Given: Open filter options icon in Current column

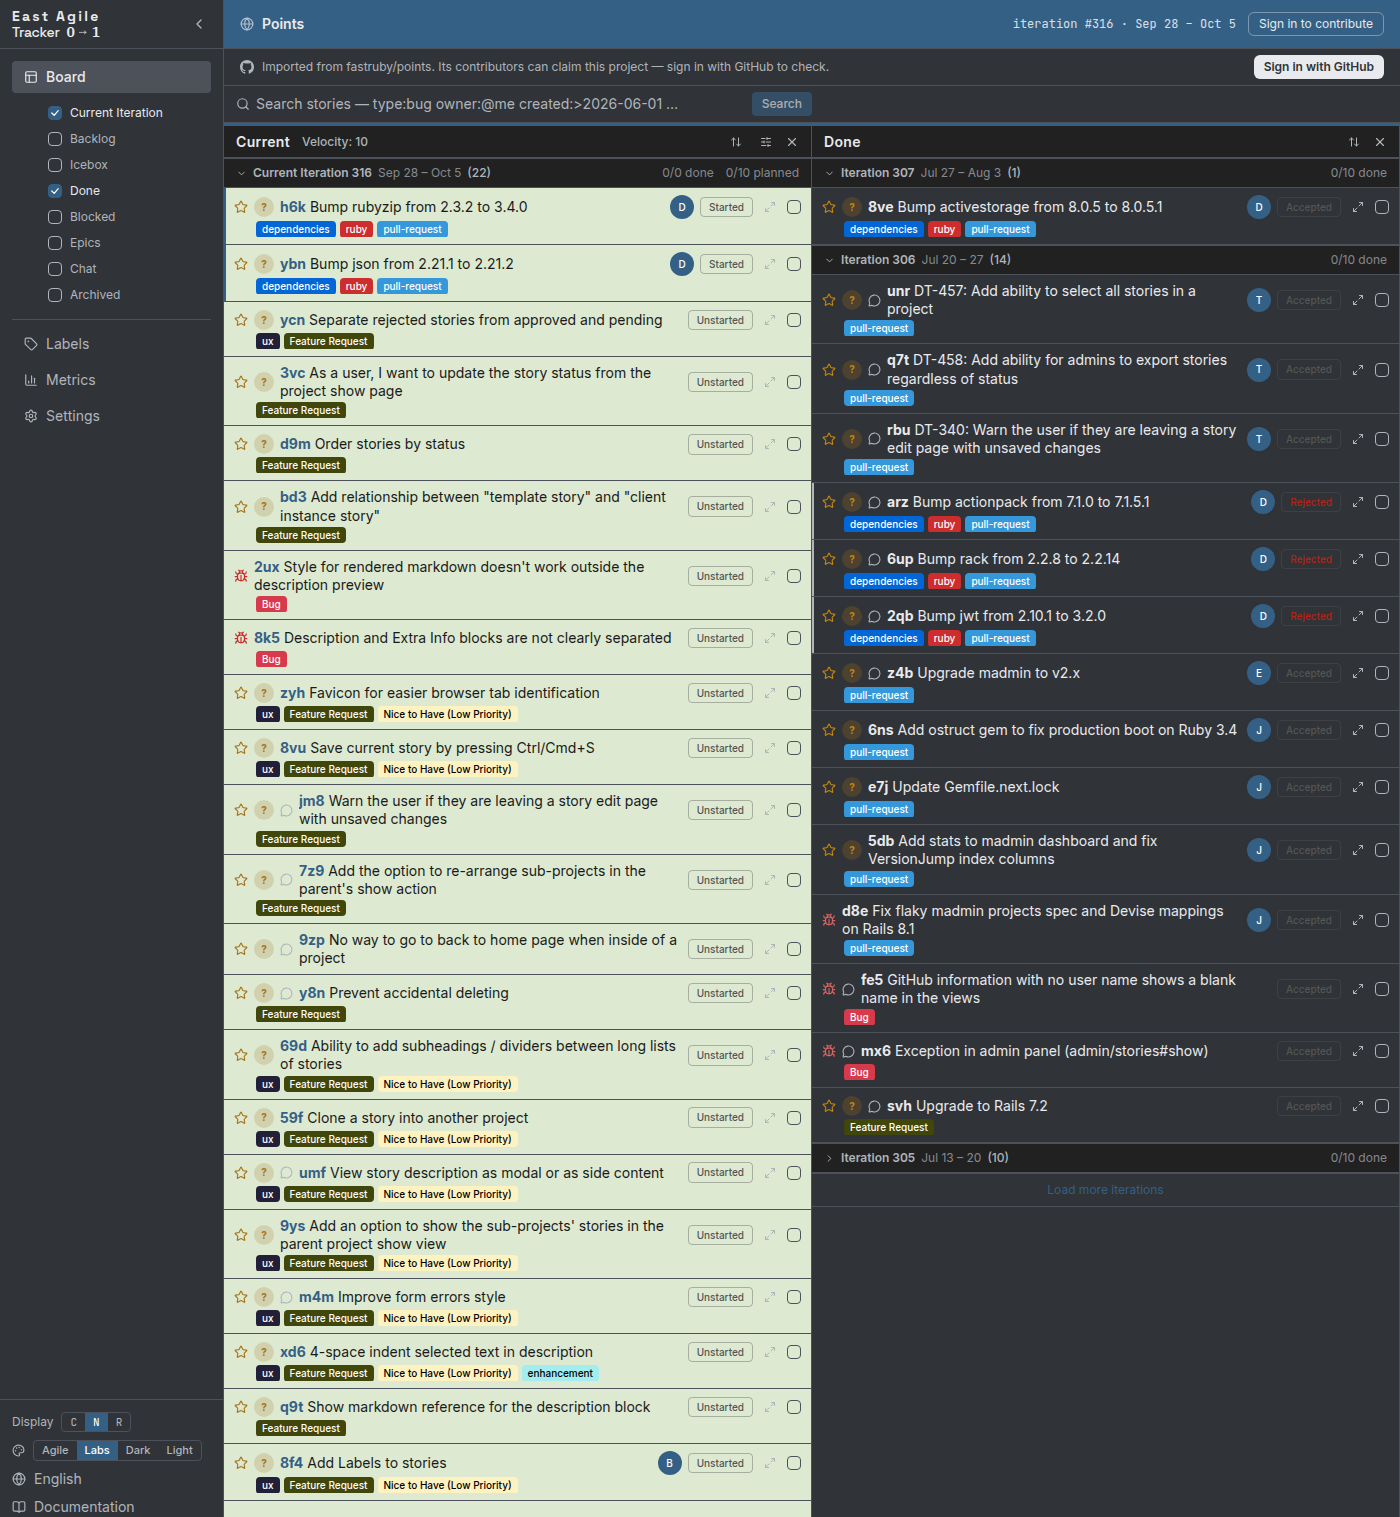Looking at the screenshot, I should pyautogui.click(x=766, y=142).
